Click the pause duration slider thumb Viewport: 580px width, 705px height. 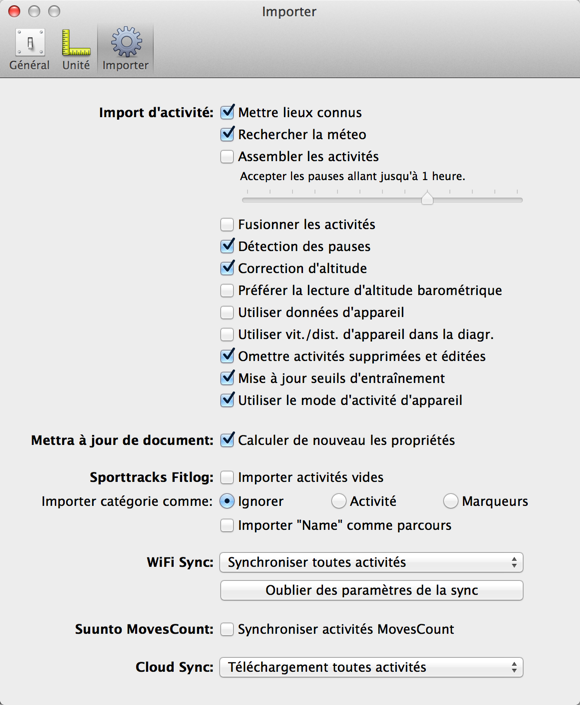click(427, 198)
